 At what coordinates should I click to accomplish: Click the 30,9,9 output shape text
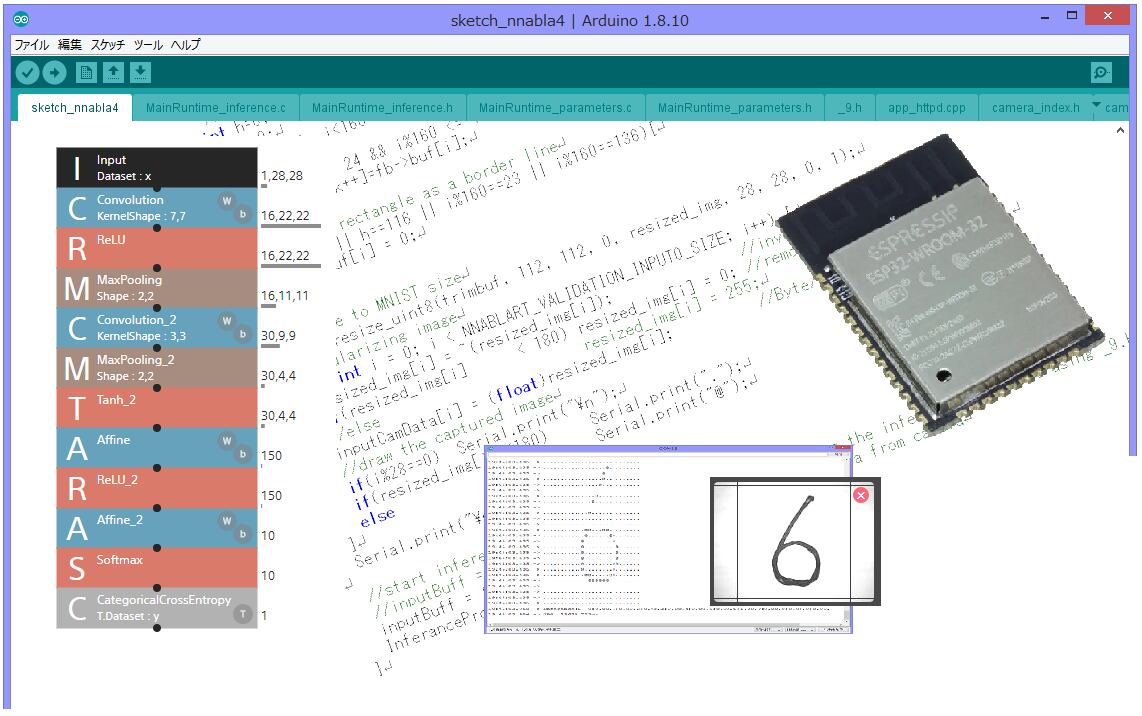[x=278, y=336]
